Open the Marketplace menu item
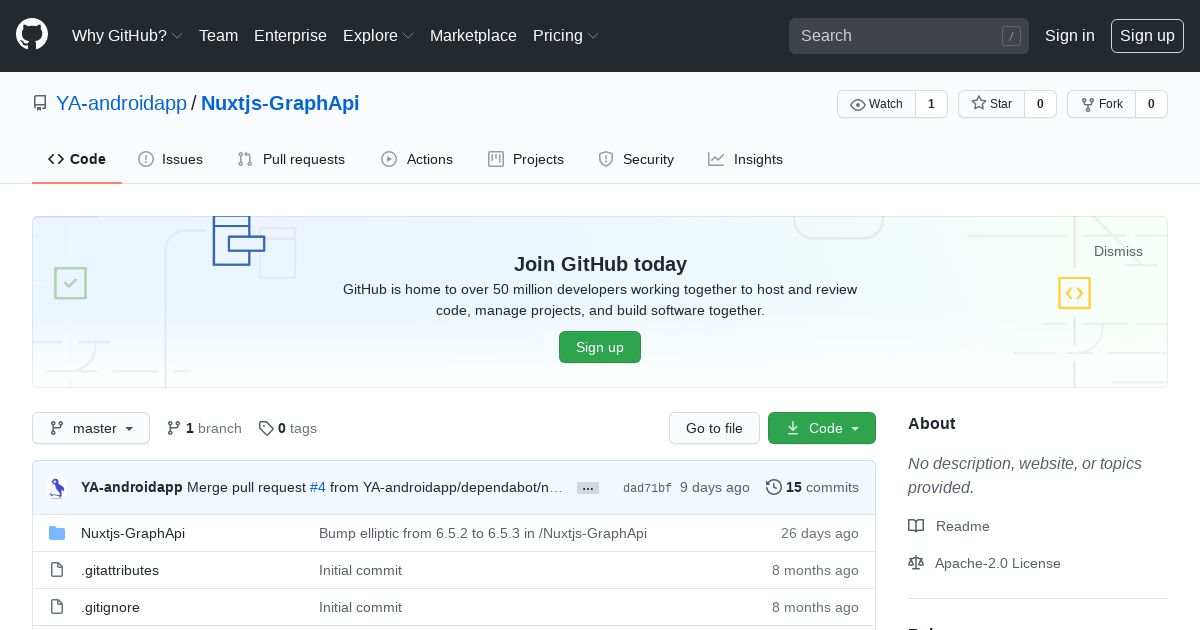The width and height of the screenshot is (1200, 630). (x=473, y=35)
